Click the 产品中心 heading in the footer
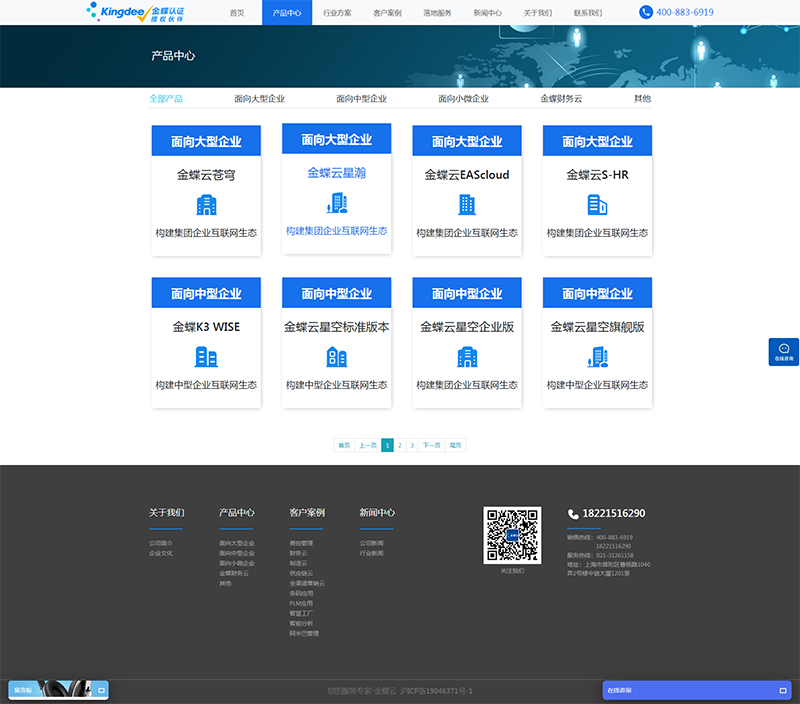 237,513
